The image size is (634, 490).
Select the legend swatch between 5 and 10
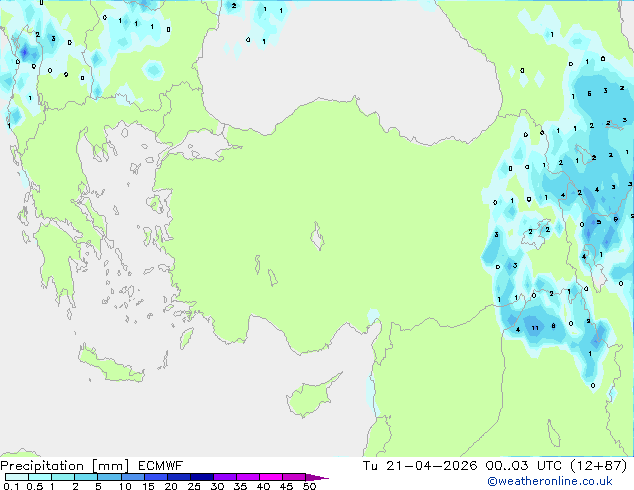tap(109, 477)
